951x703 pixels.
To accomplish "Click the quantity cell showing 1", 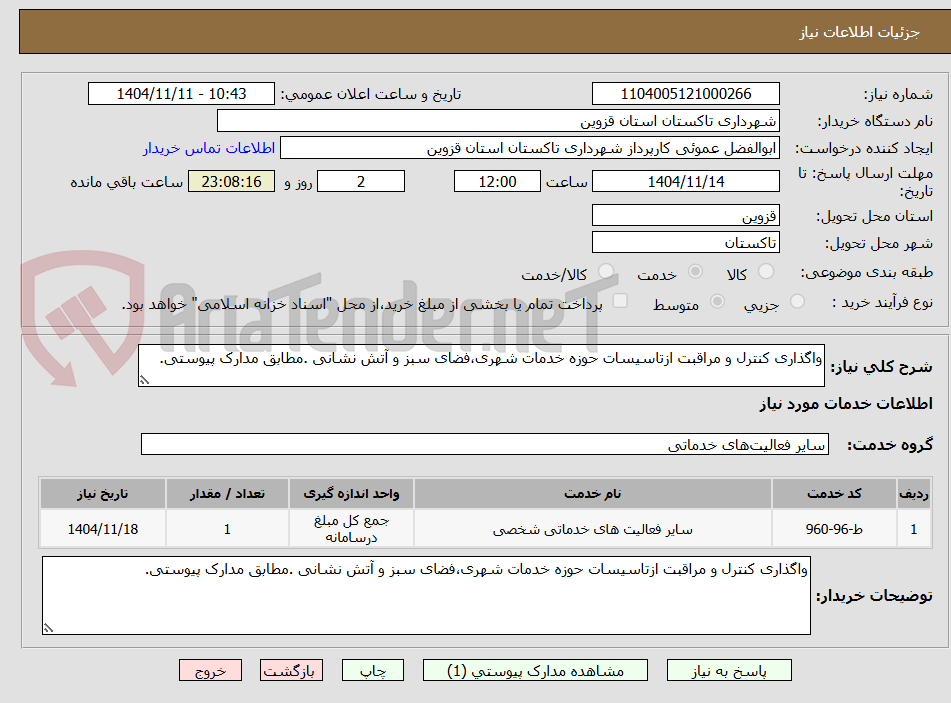I will click(227, 529).
